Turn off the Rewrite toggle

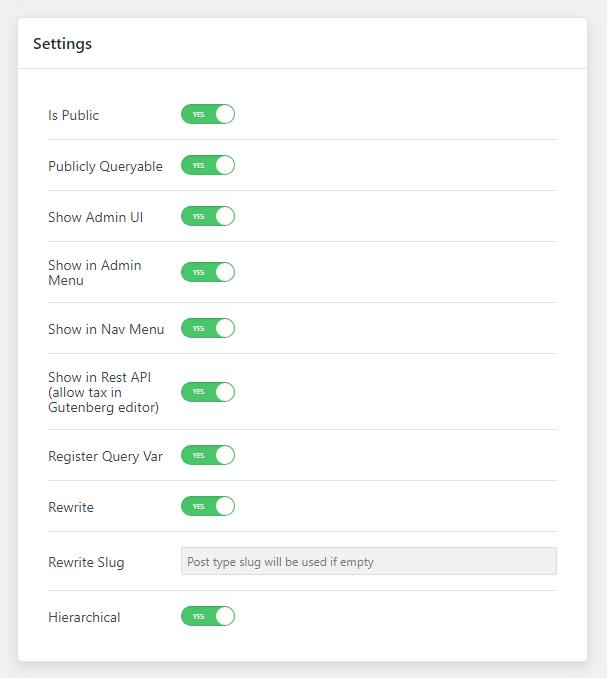[208, 506]
